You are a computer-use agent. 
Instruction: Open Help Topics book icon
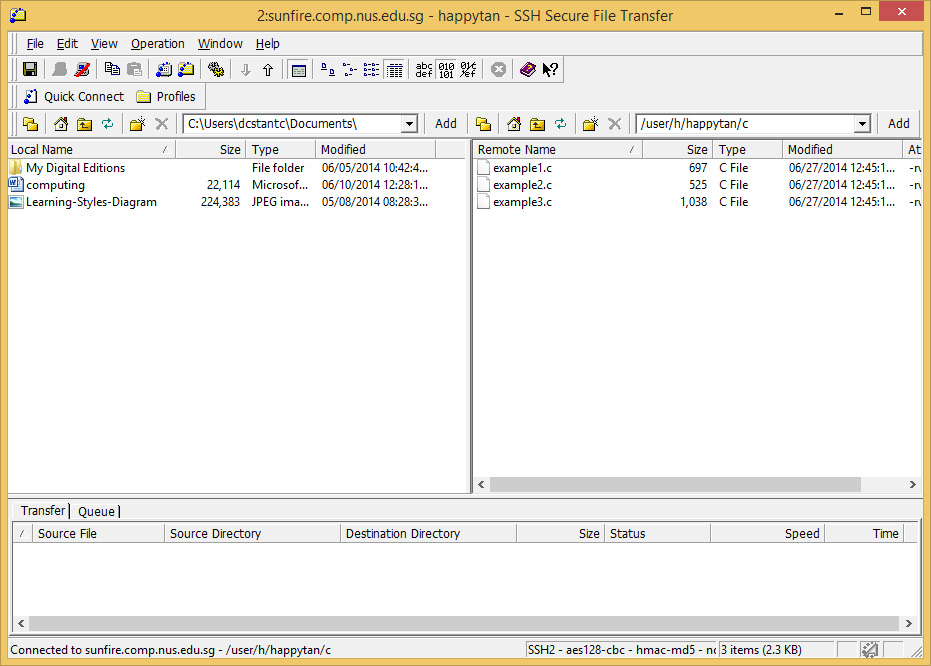click(528, 69)
